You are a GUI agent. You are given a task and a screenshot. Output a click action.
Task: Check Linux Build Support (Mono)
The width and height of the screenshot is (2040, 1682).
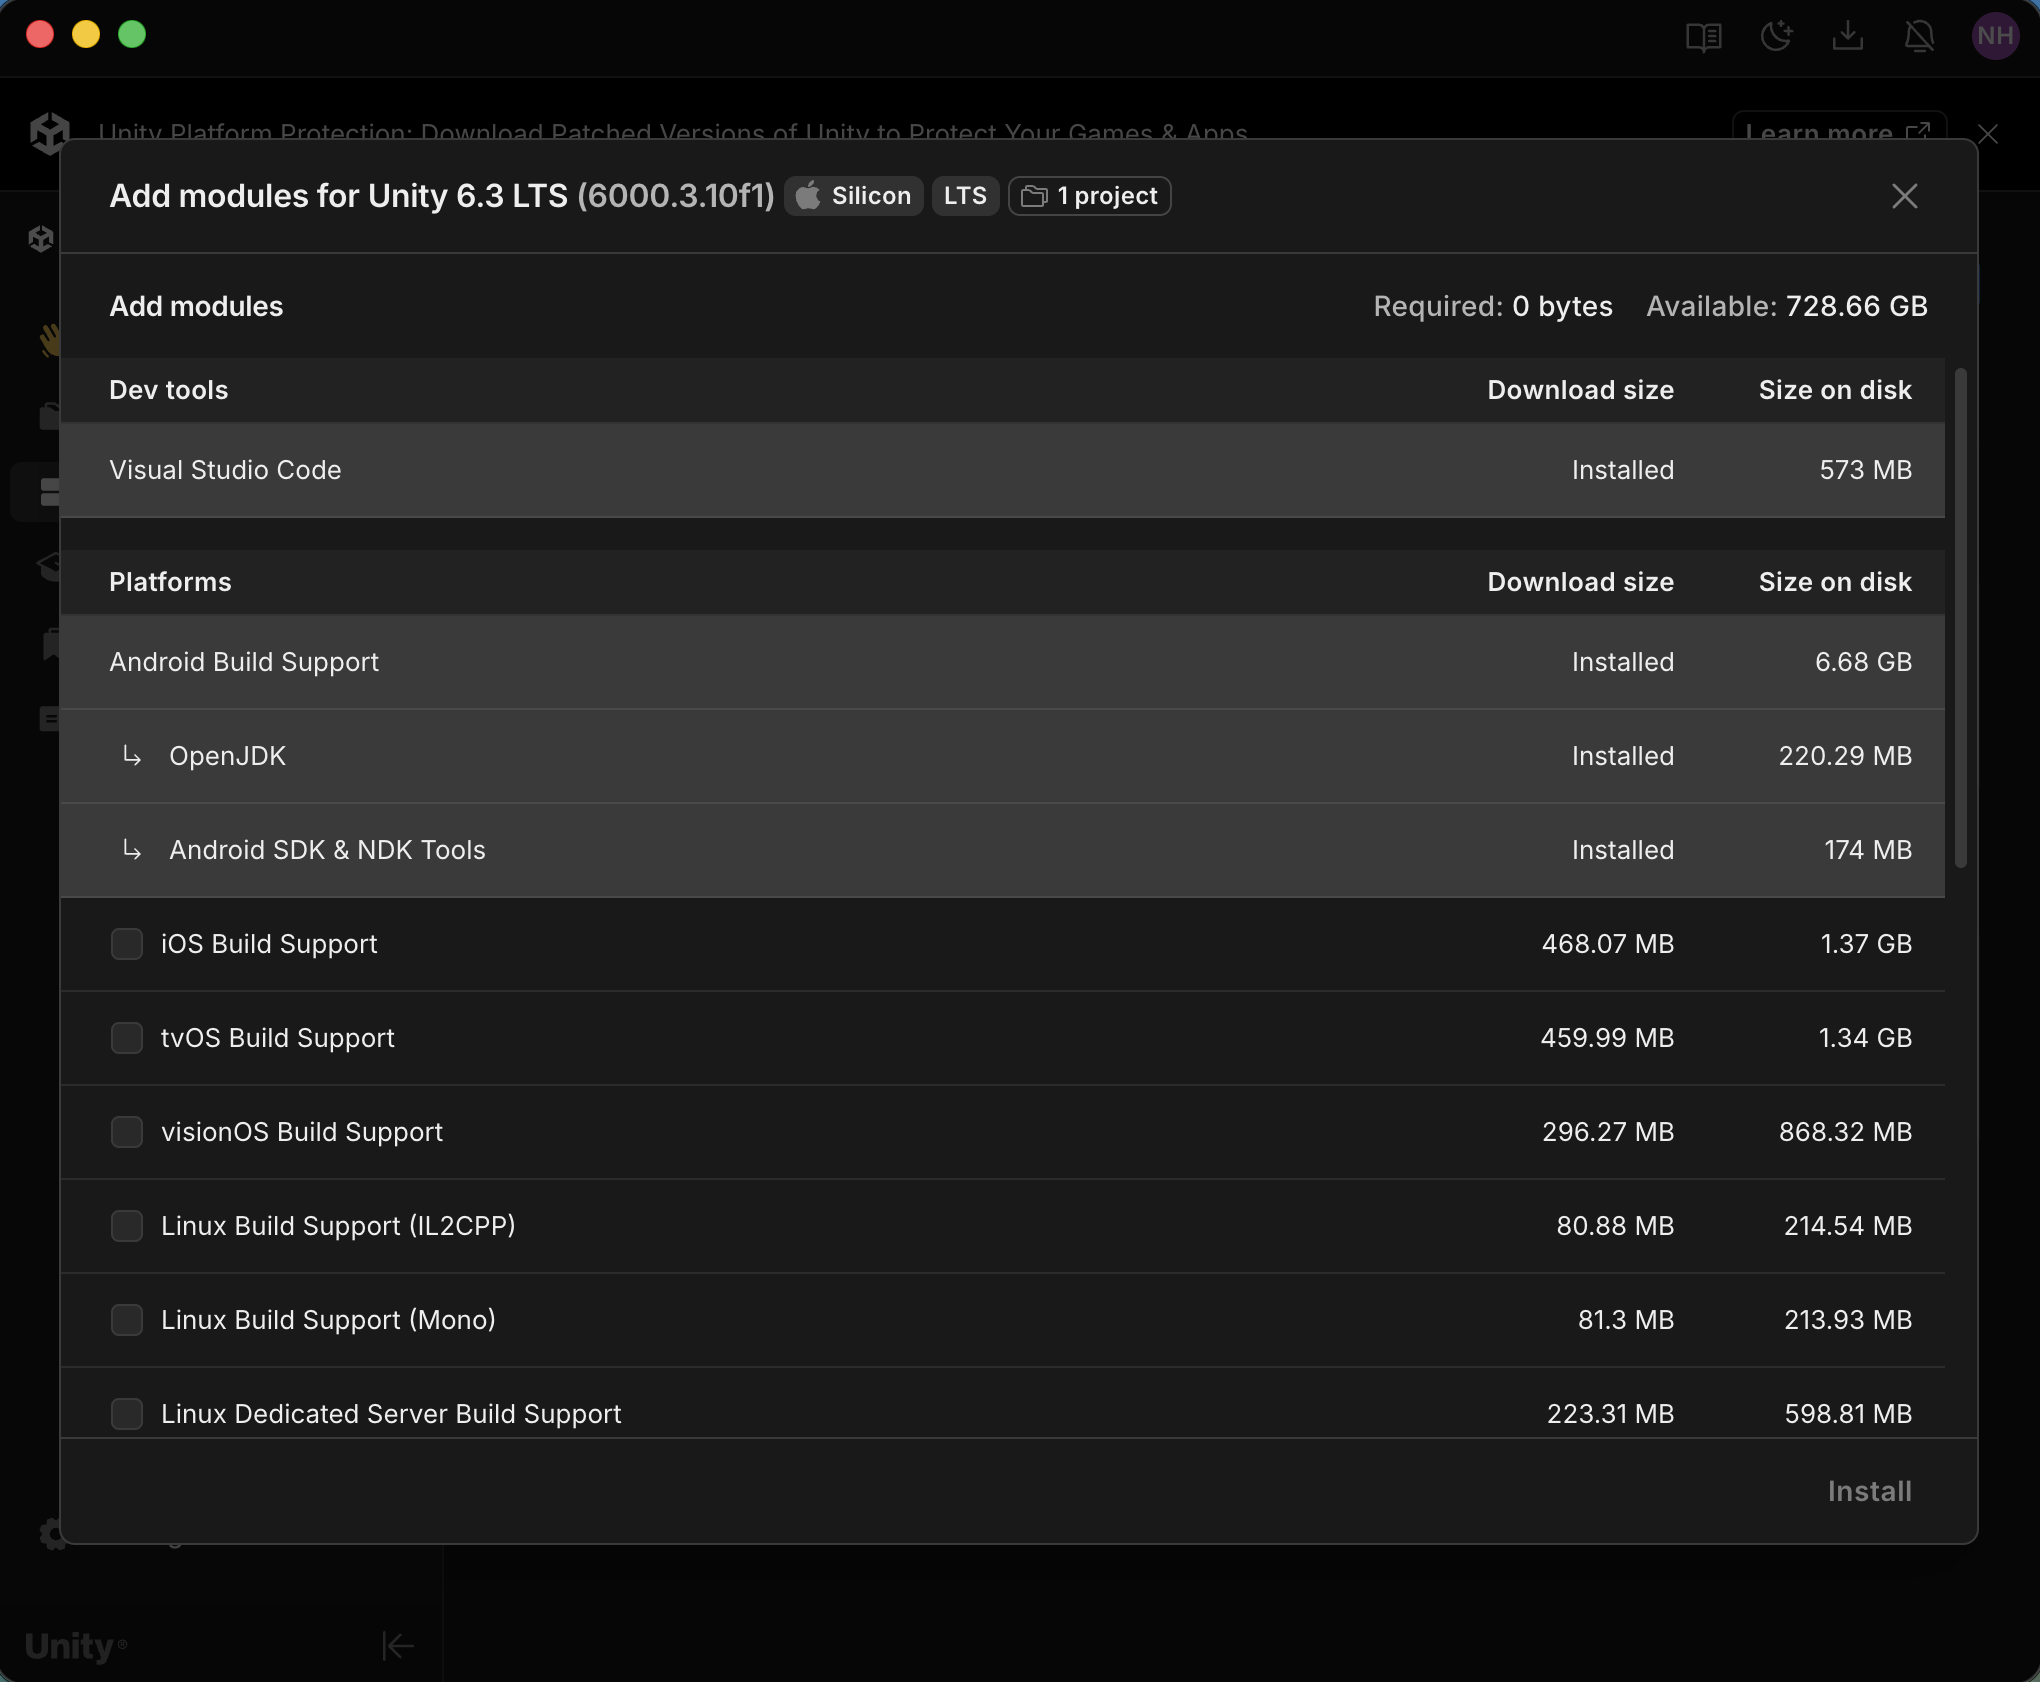coord(128,1320)
